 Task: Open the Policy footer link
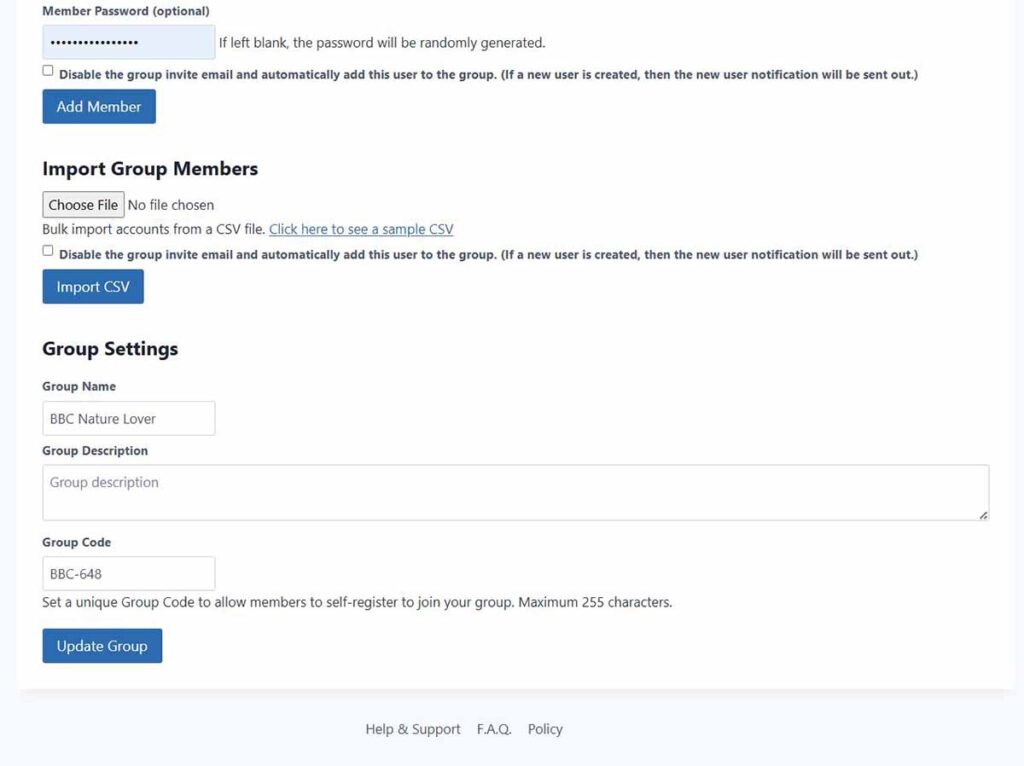pos(545,729)
